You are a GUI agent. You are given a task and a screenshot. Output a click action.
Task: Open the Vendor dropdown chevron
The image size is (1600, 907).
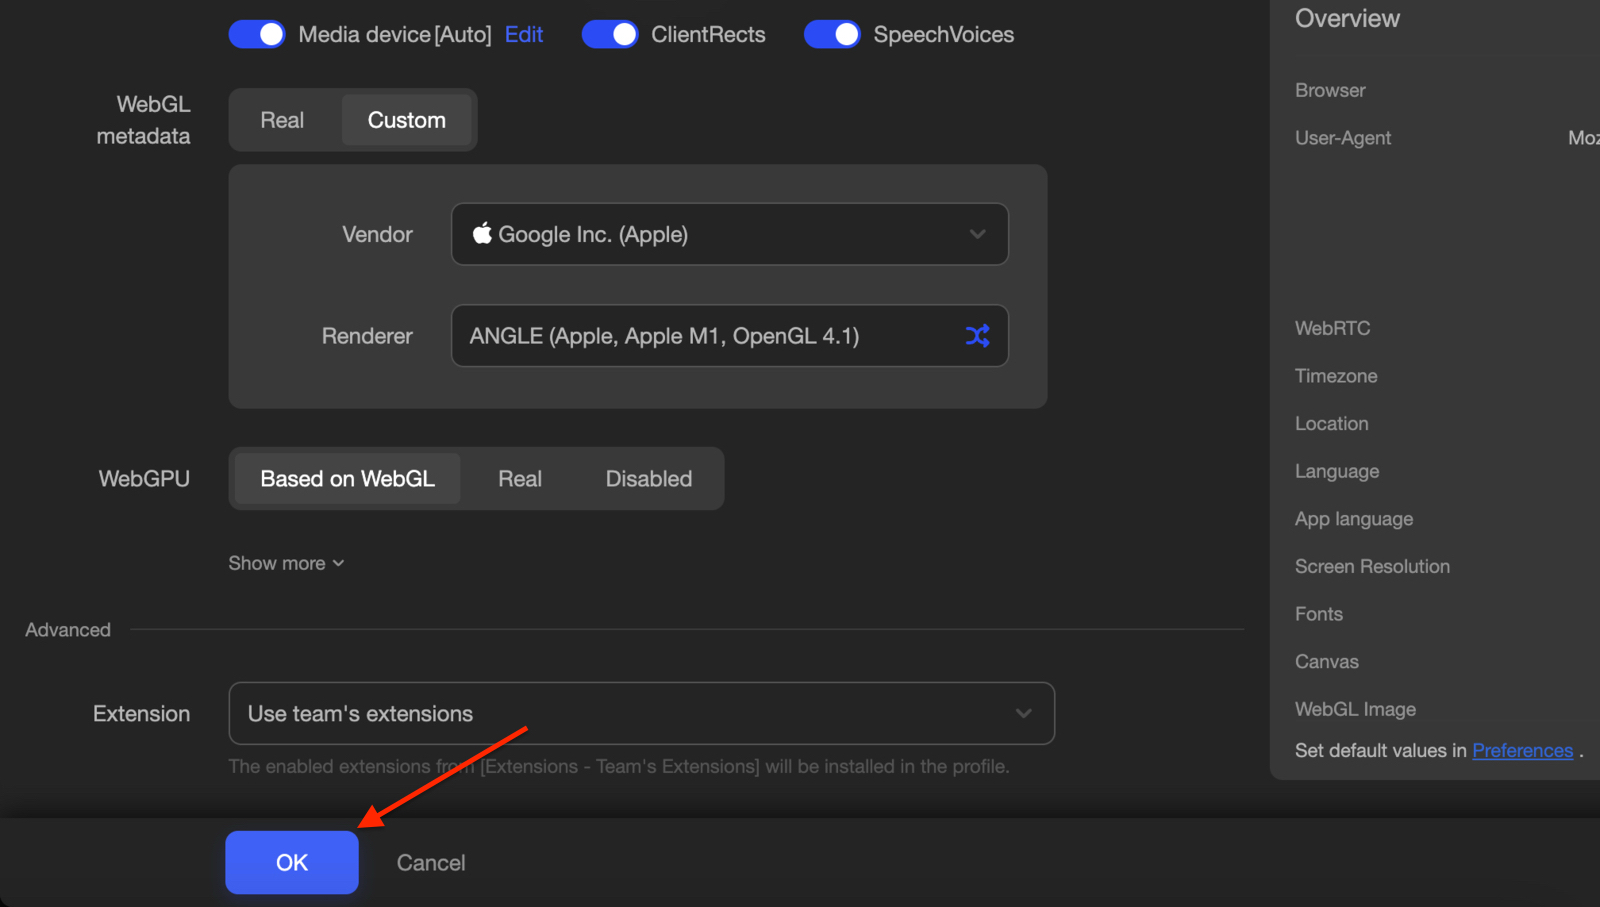(977, 234)
